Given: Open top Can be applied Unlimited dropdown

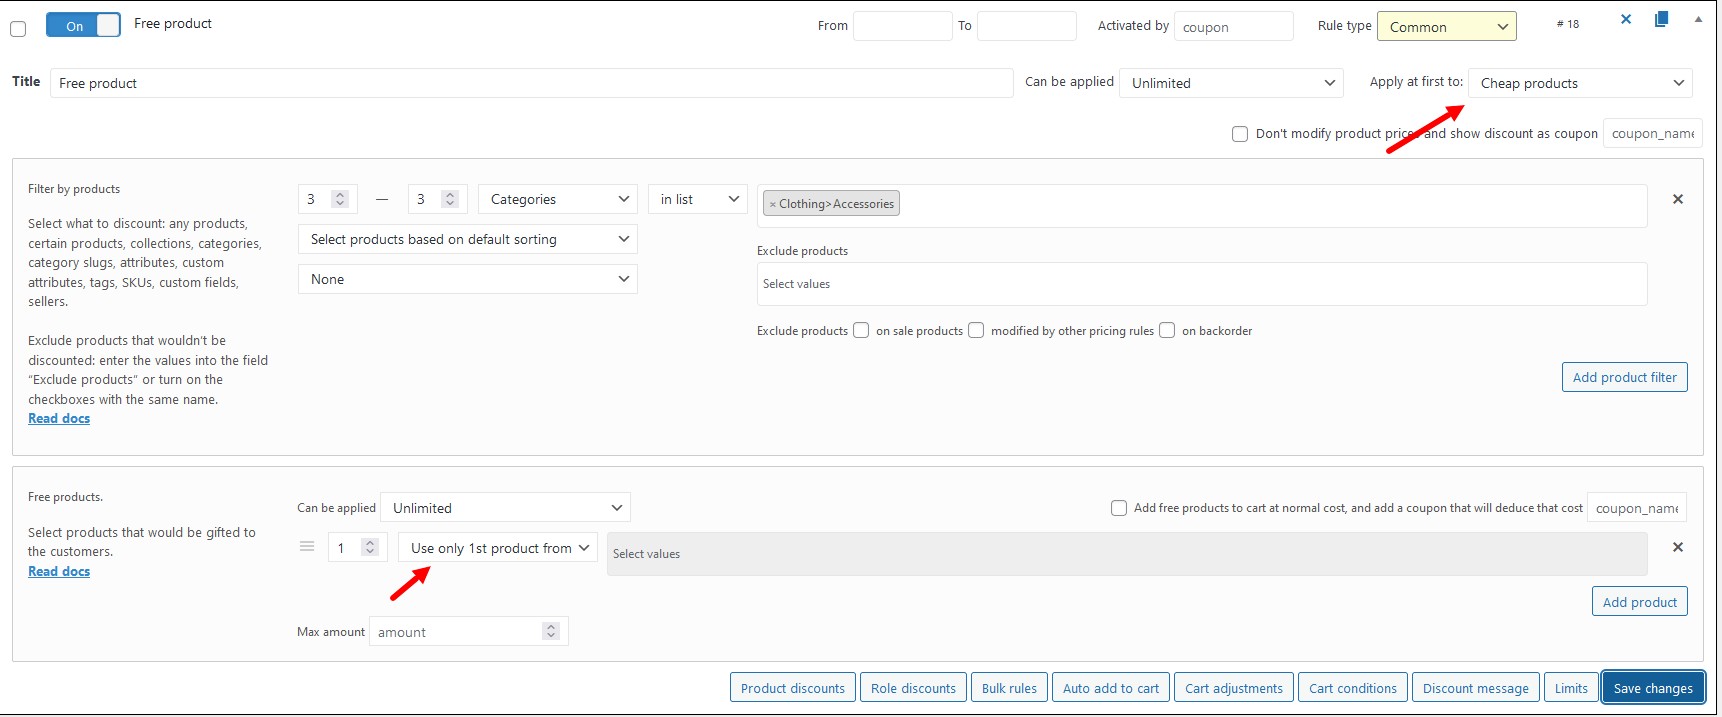Looking at the screenshot, I should tap(1231, 83).
